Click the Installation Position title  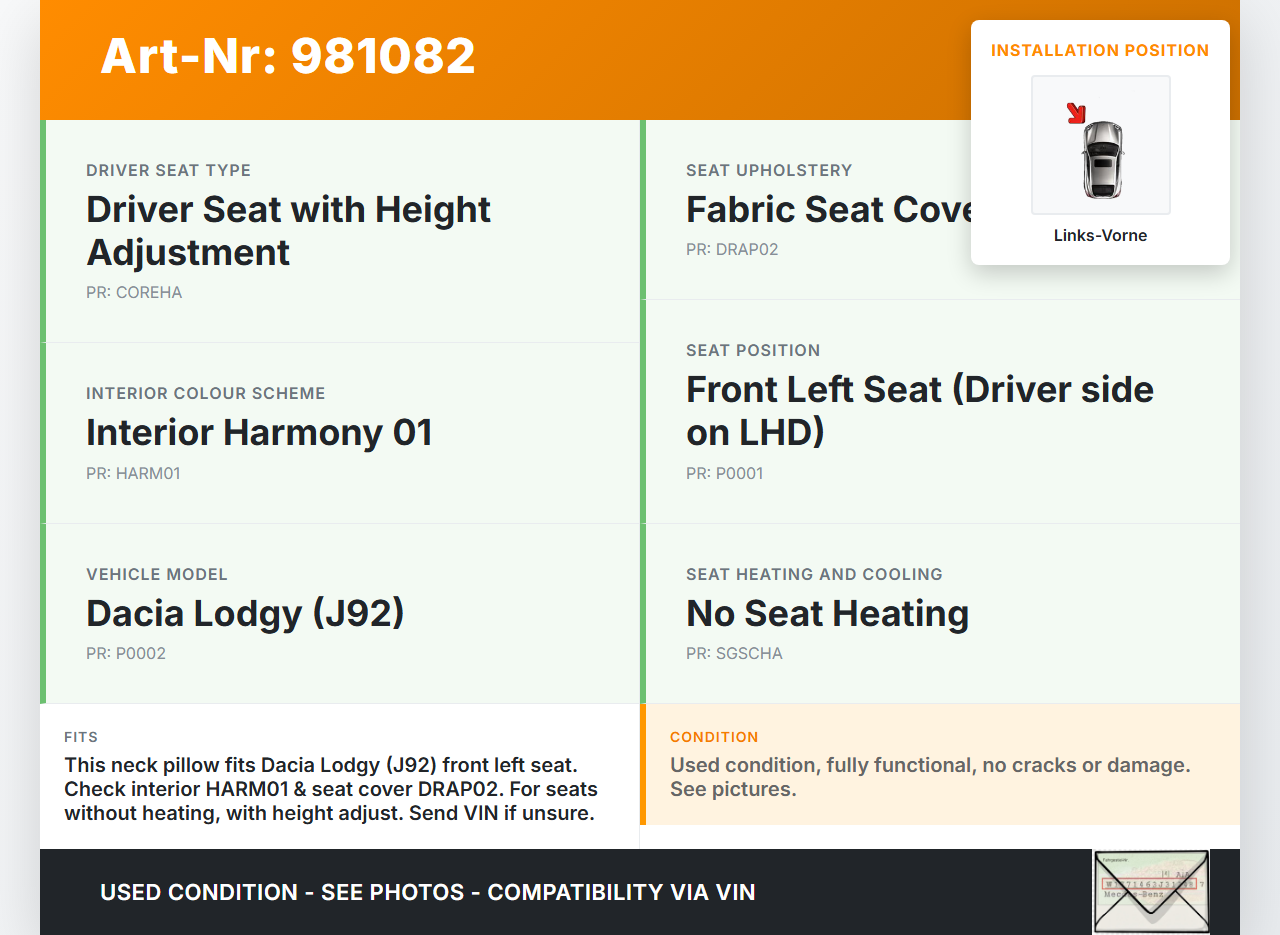[x=1100, y=50]
